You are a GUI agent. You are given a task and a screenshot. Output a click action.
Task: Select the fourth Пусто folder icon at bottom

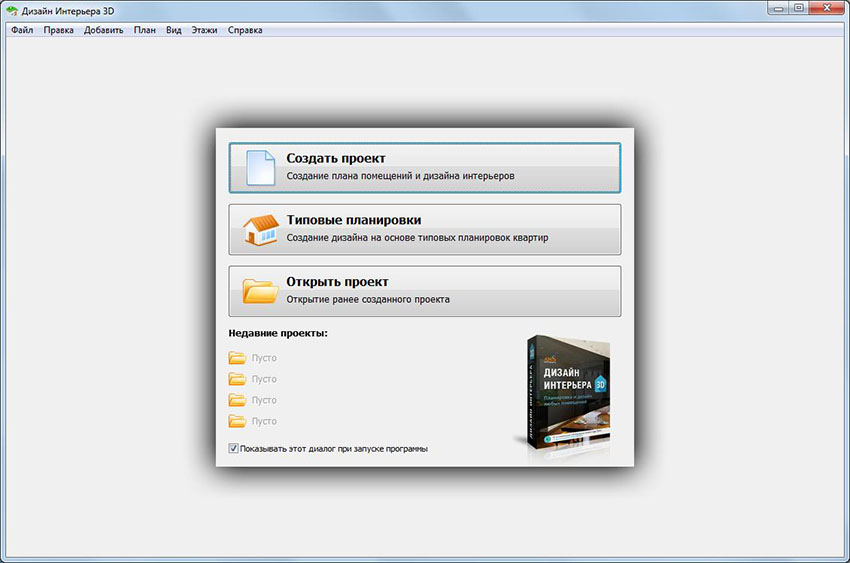(x=237, y=421)
